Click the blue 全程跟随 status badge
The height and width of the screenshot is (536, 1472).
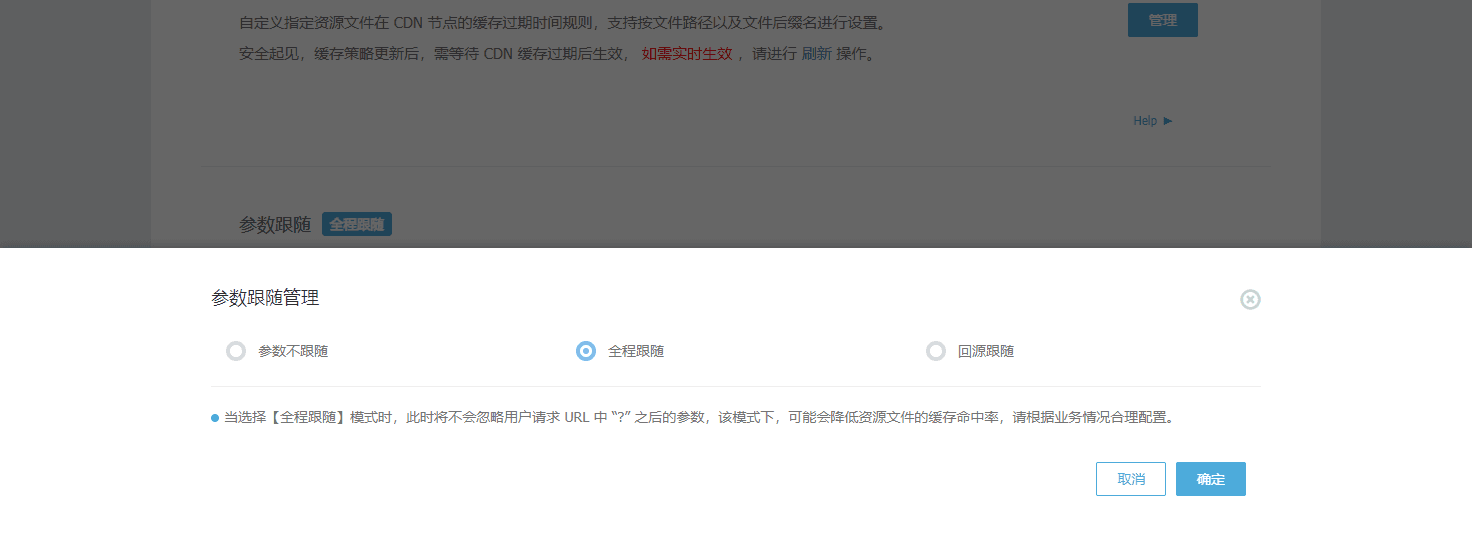pos(357,225)
